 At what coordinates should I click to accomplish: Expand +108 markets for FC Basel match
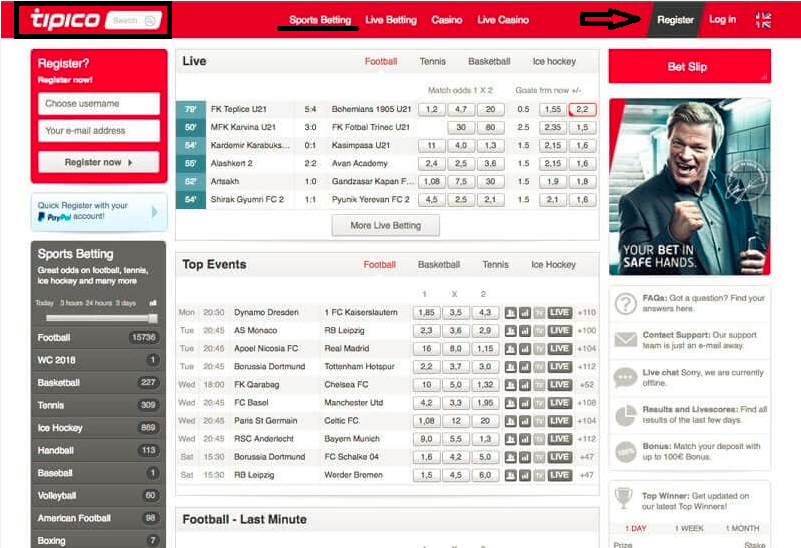point(586,403)
